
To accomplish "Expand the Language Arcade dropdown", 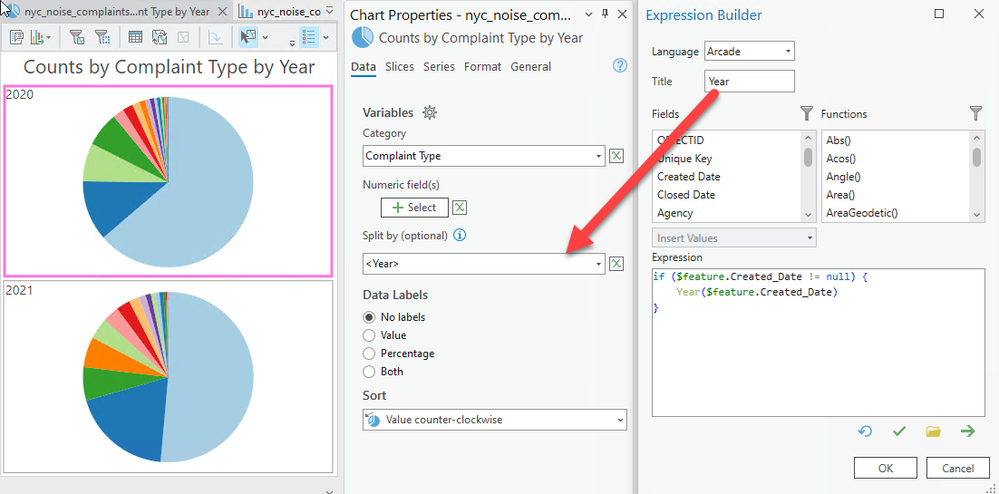I will pos(789,51).
